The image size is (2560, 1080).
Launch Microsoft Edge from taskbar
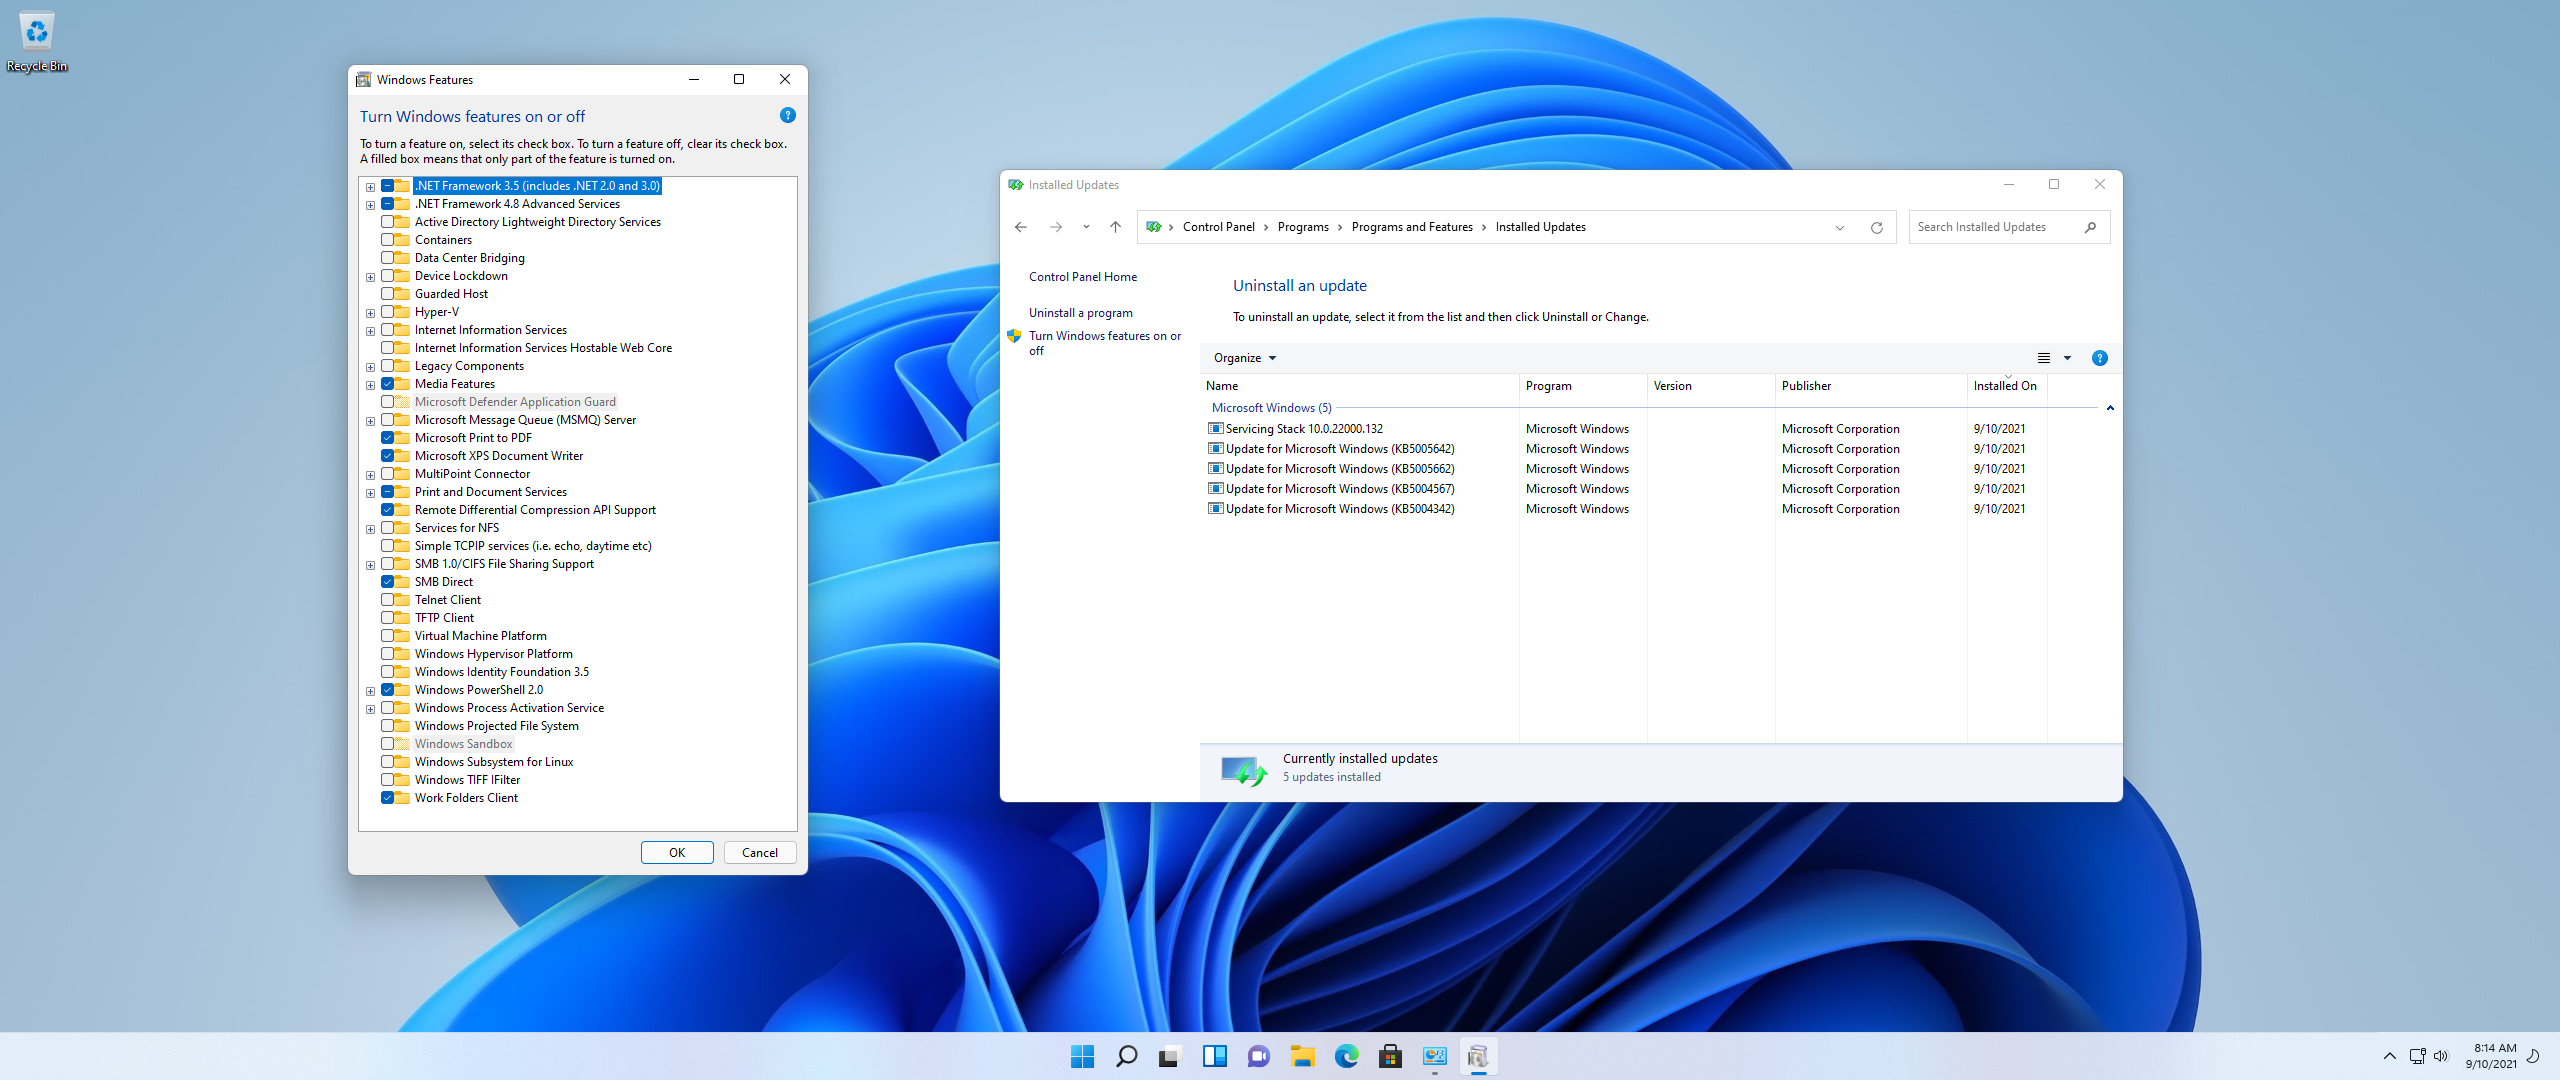1347,1056
